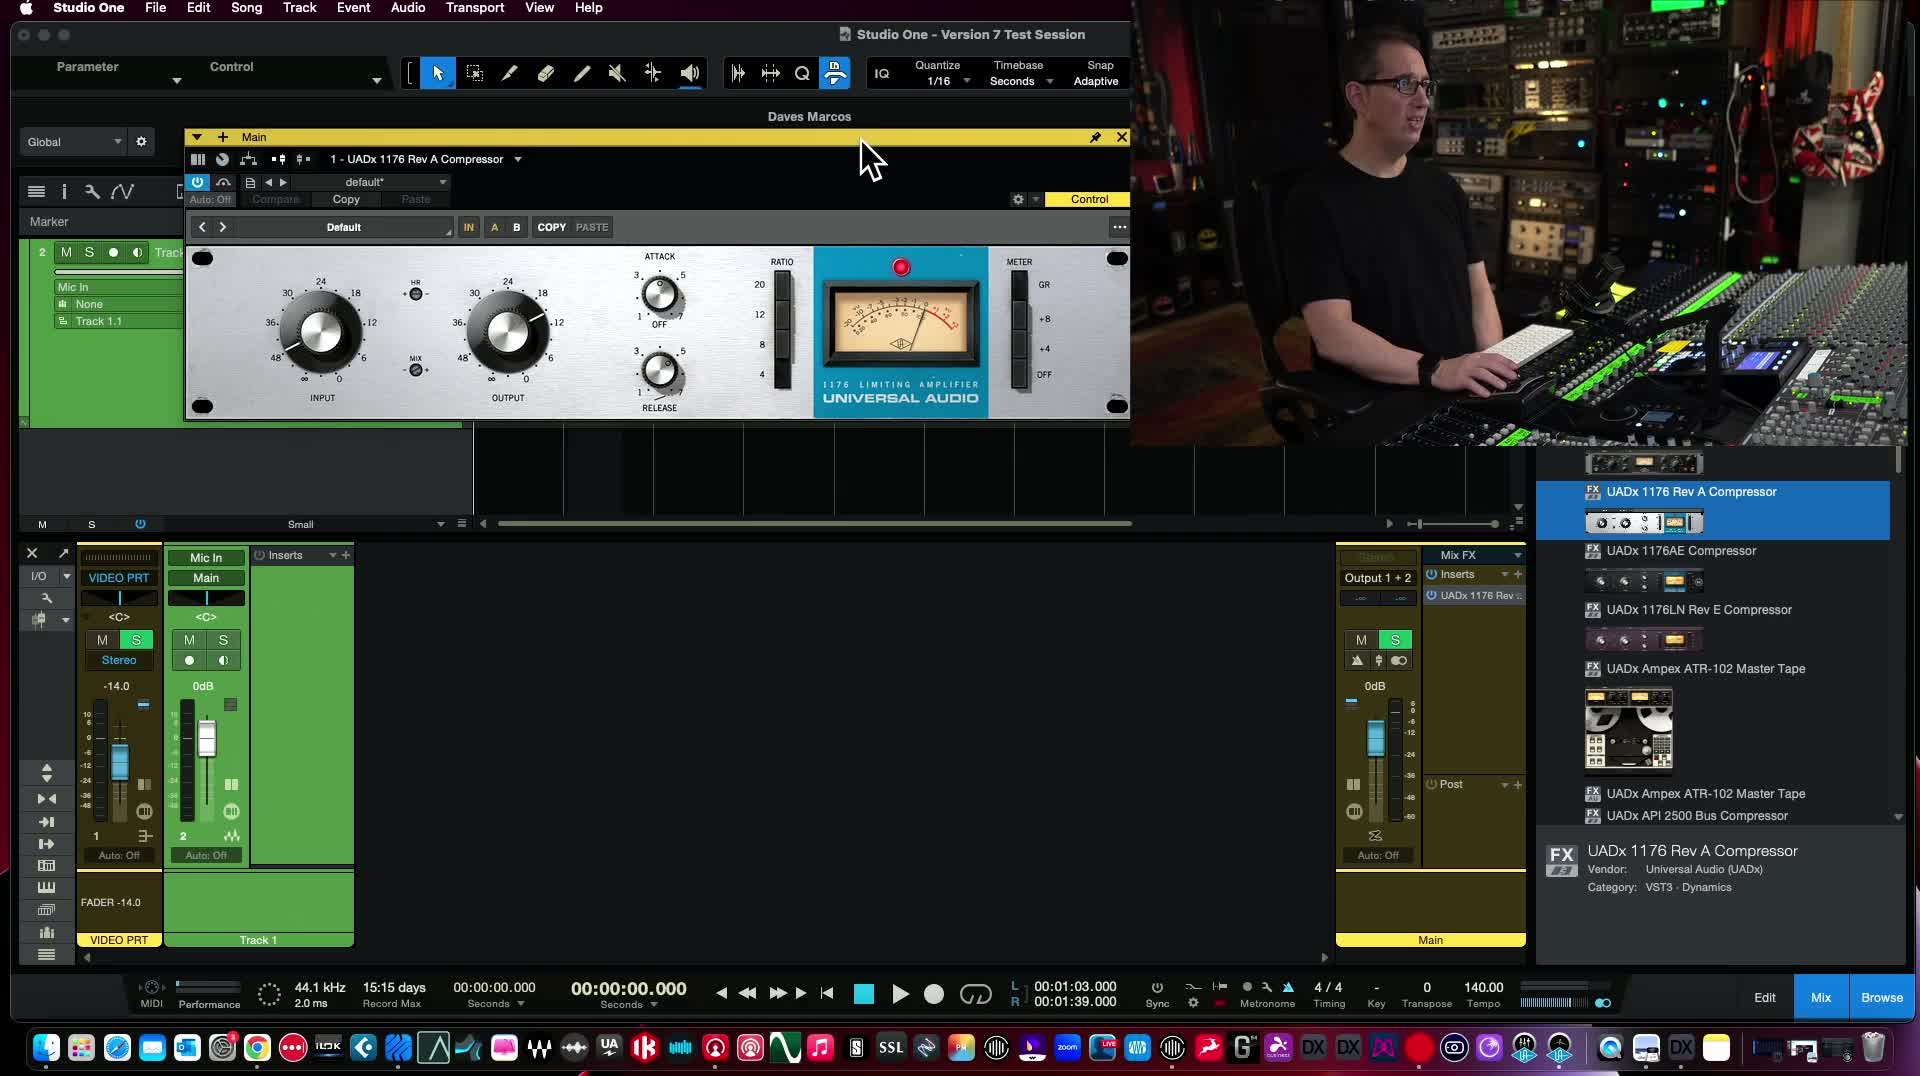Image resolution: width=1920 pixels, height=1076 pixels.
Task: Toggle monitor on Track 1 mixer channel
Action: 223,660
